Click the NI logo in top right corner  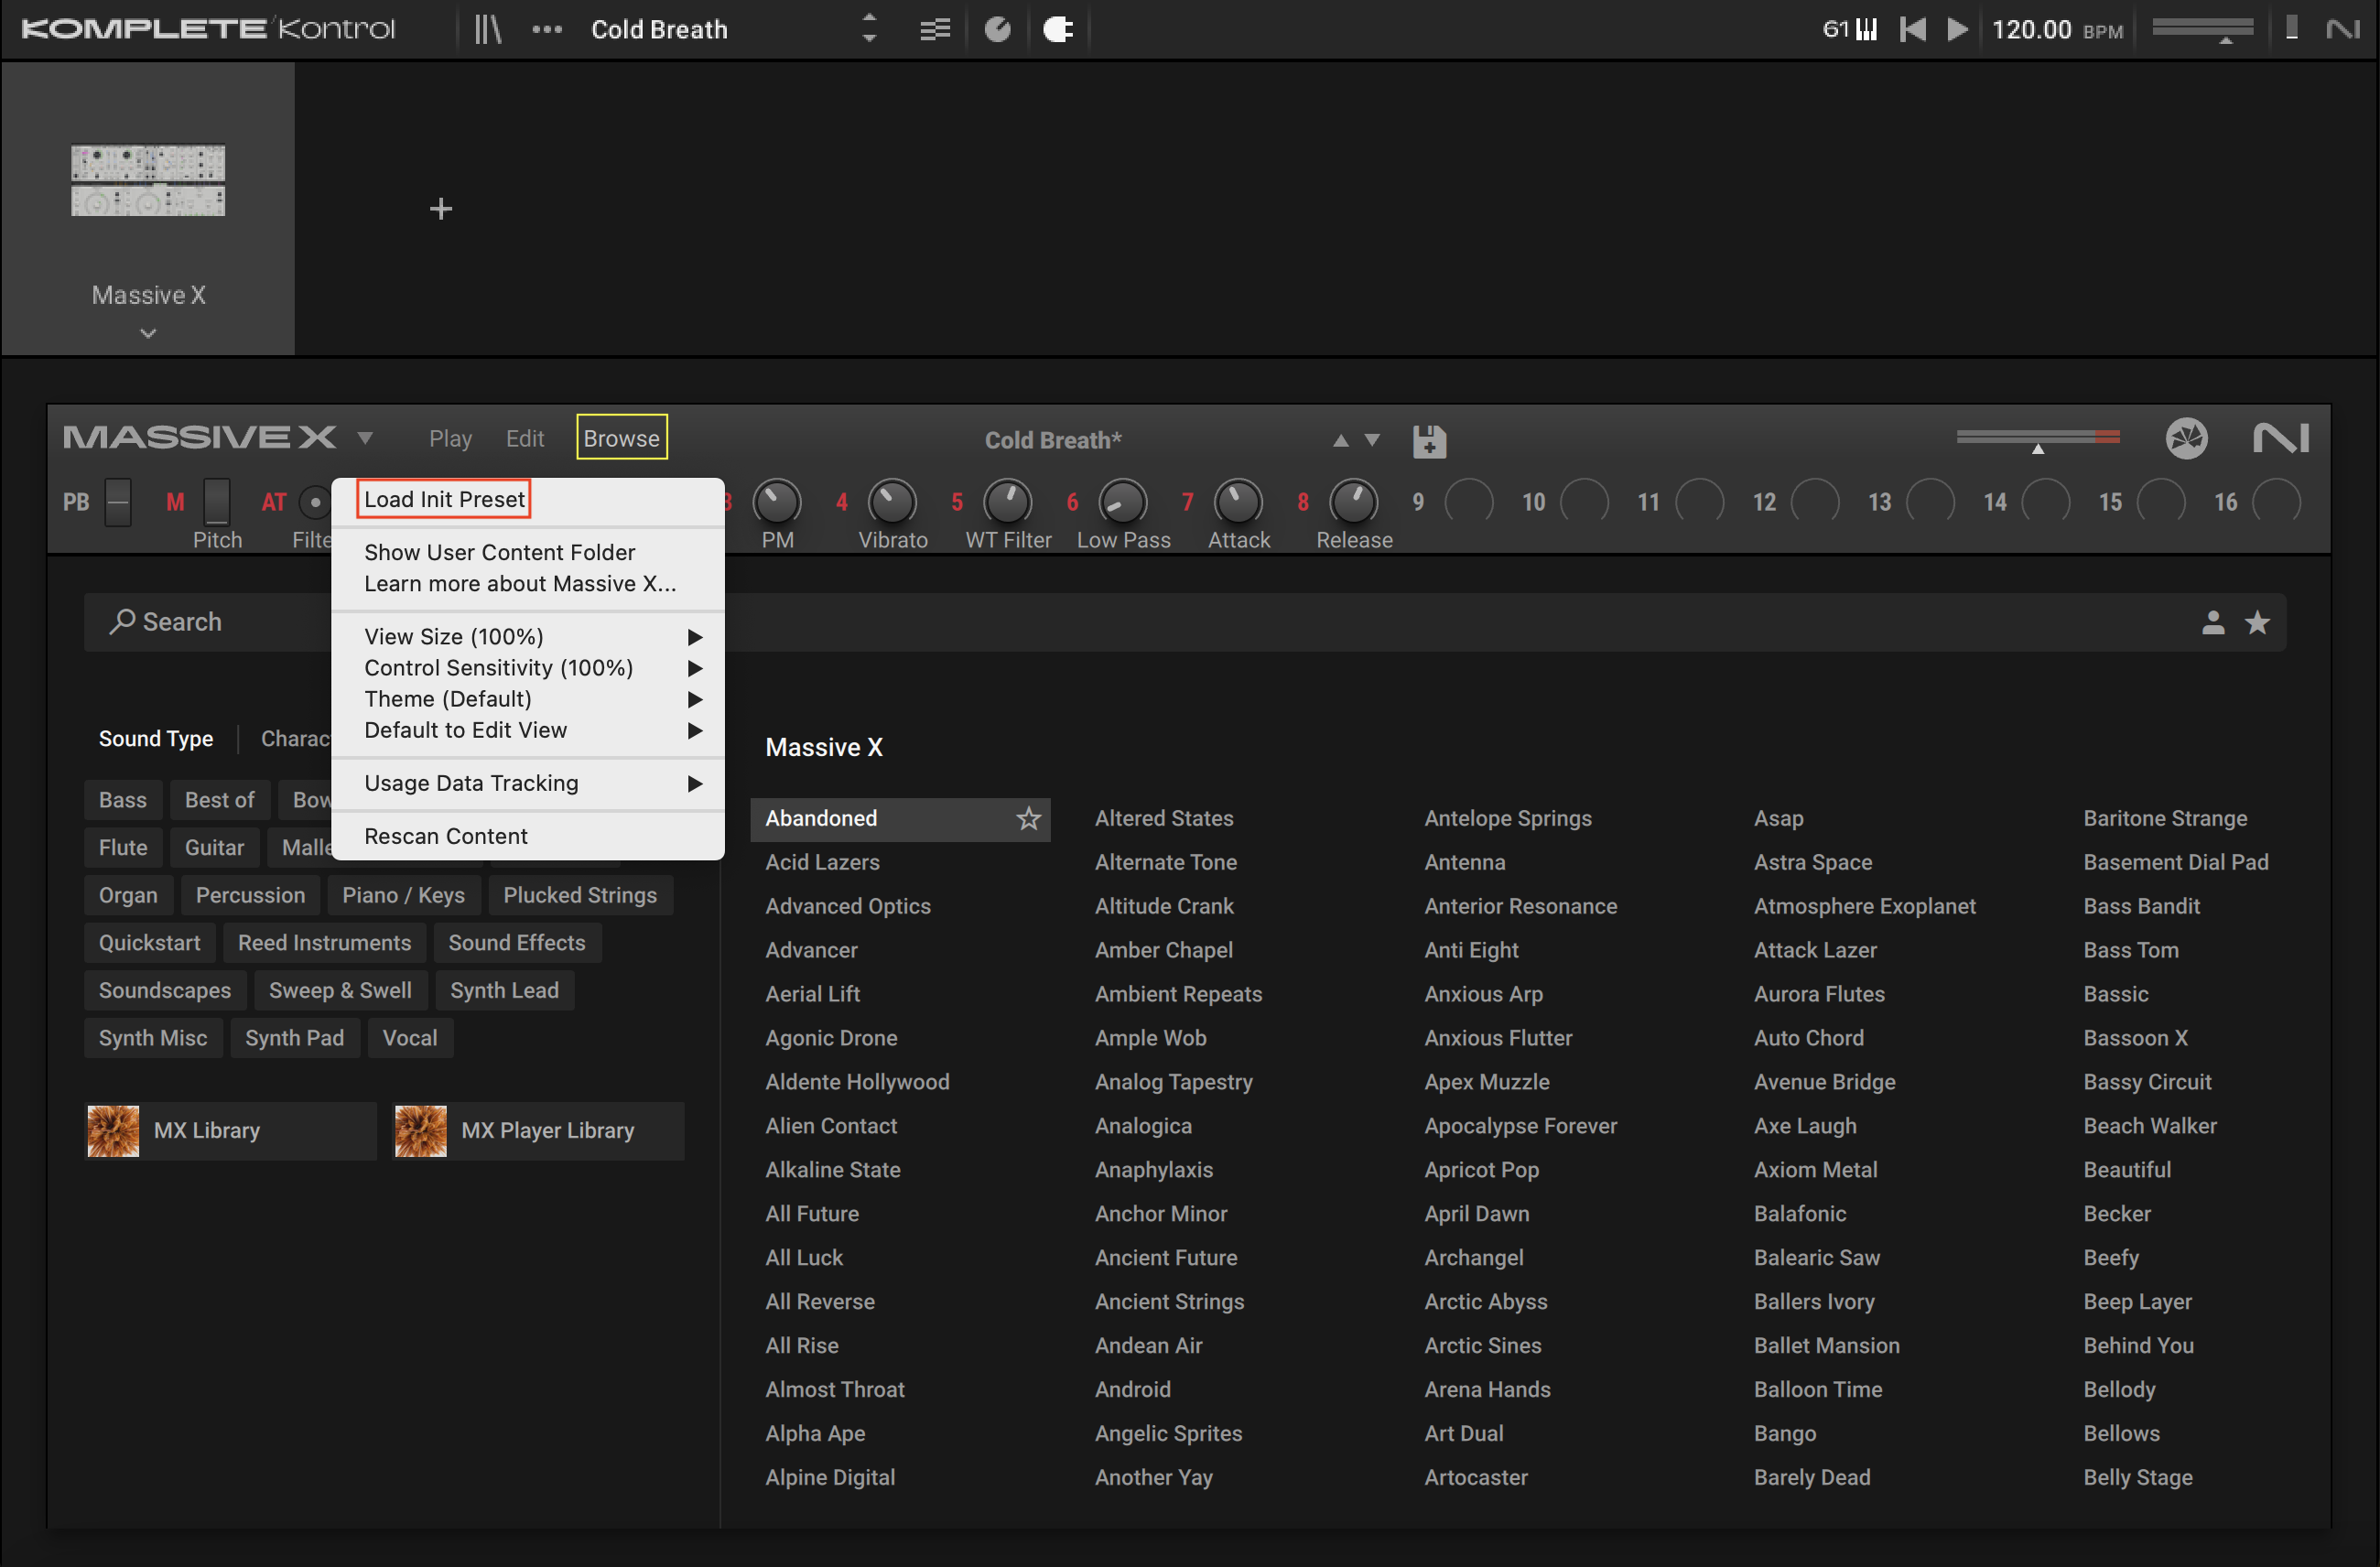click(2343, 29)
